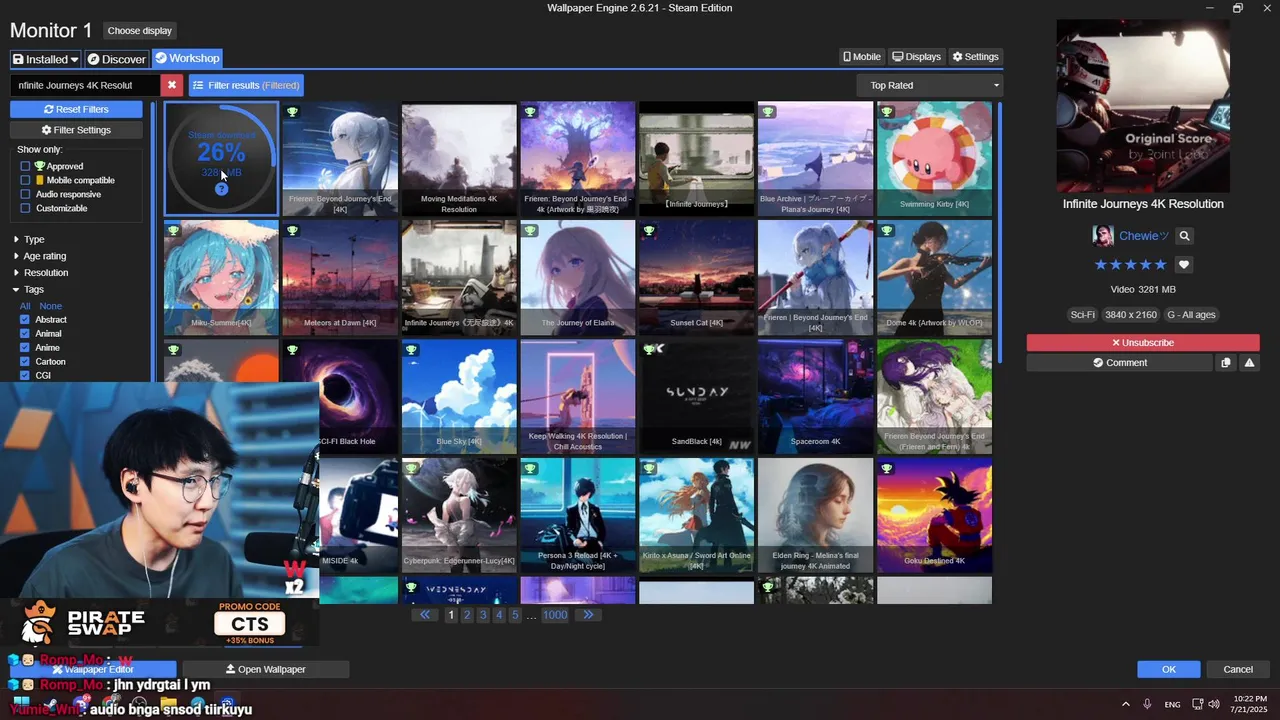Click Reset Filters
1280x720 pixels.
pyautogui.click(x=76, y=109)
